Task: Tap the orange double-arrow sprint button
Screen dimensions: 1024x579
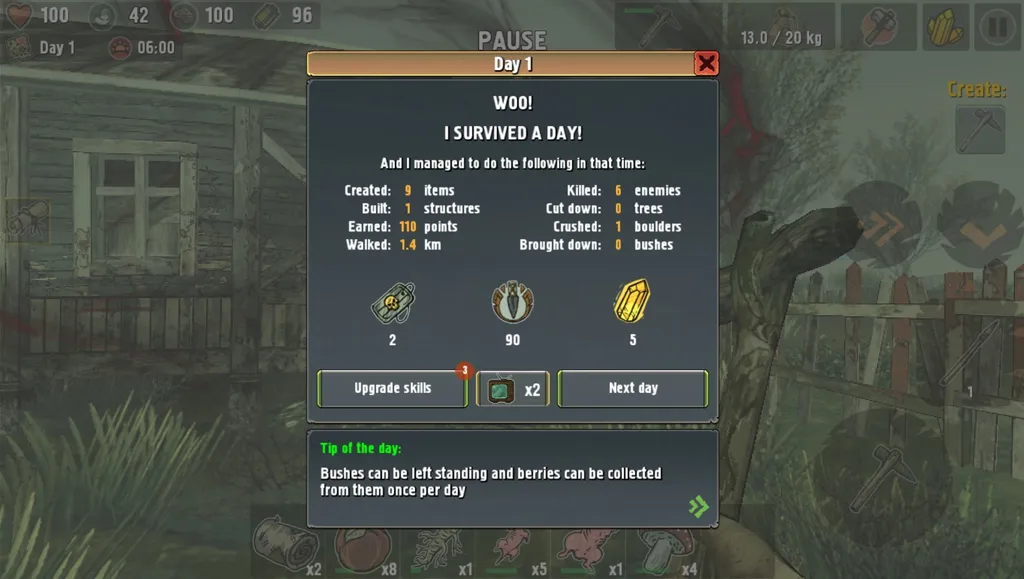Action: (882, 225)
